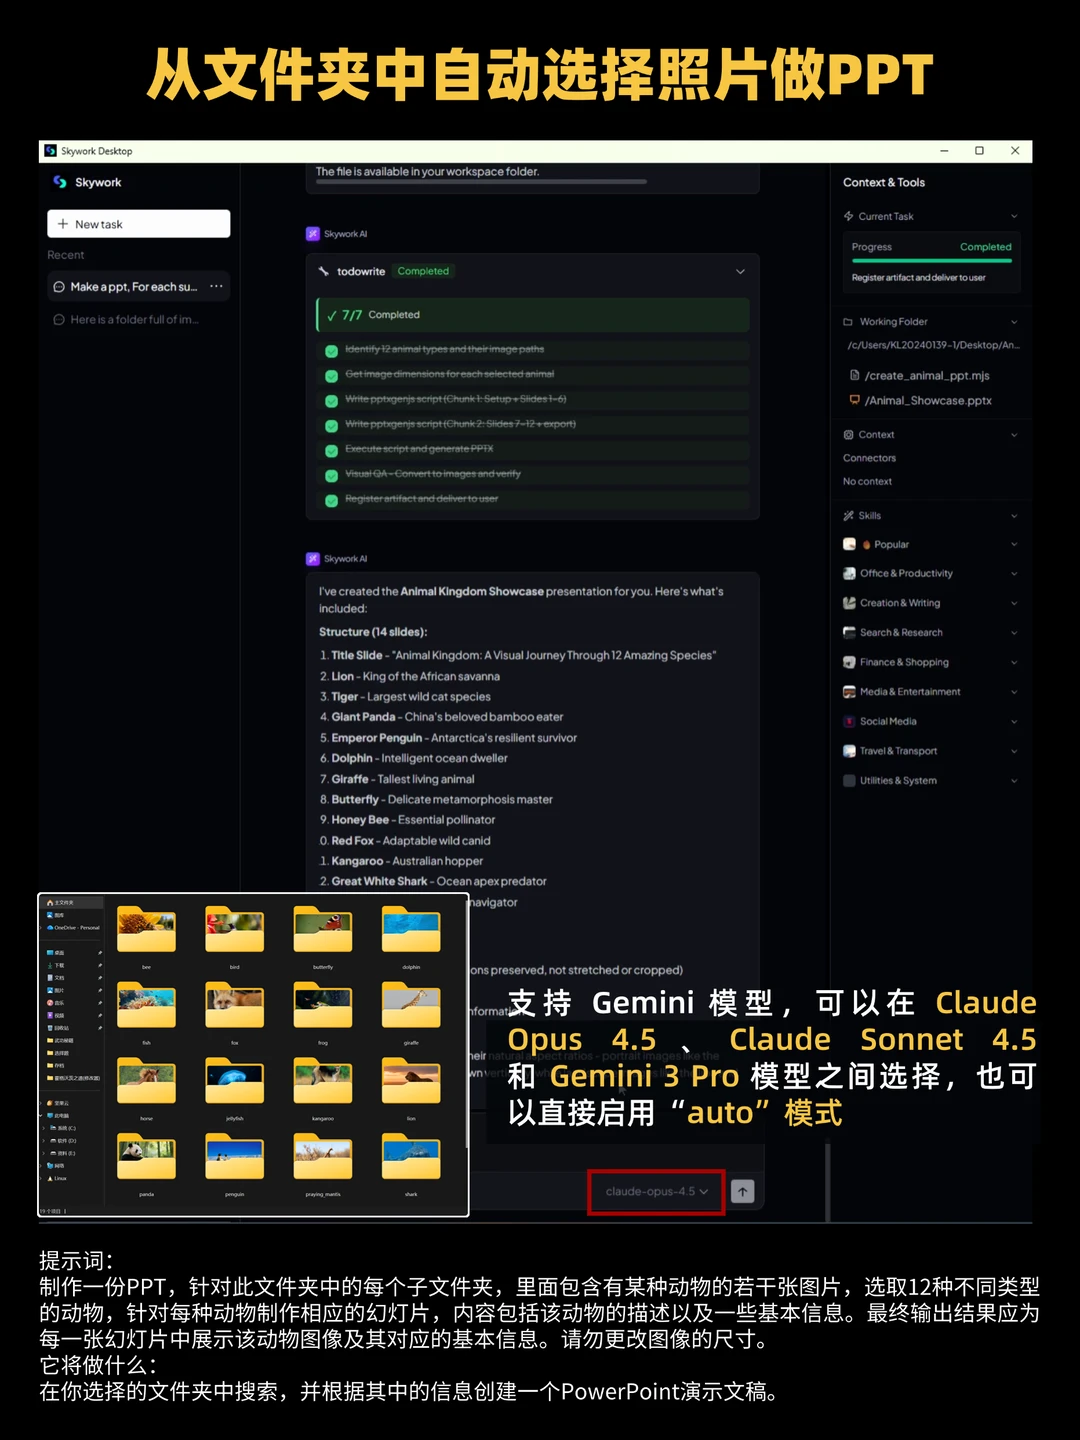
Task: Click the Skywork logo icon in sidebar
Action: [x=60, y=182]
